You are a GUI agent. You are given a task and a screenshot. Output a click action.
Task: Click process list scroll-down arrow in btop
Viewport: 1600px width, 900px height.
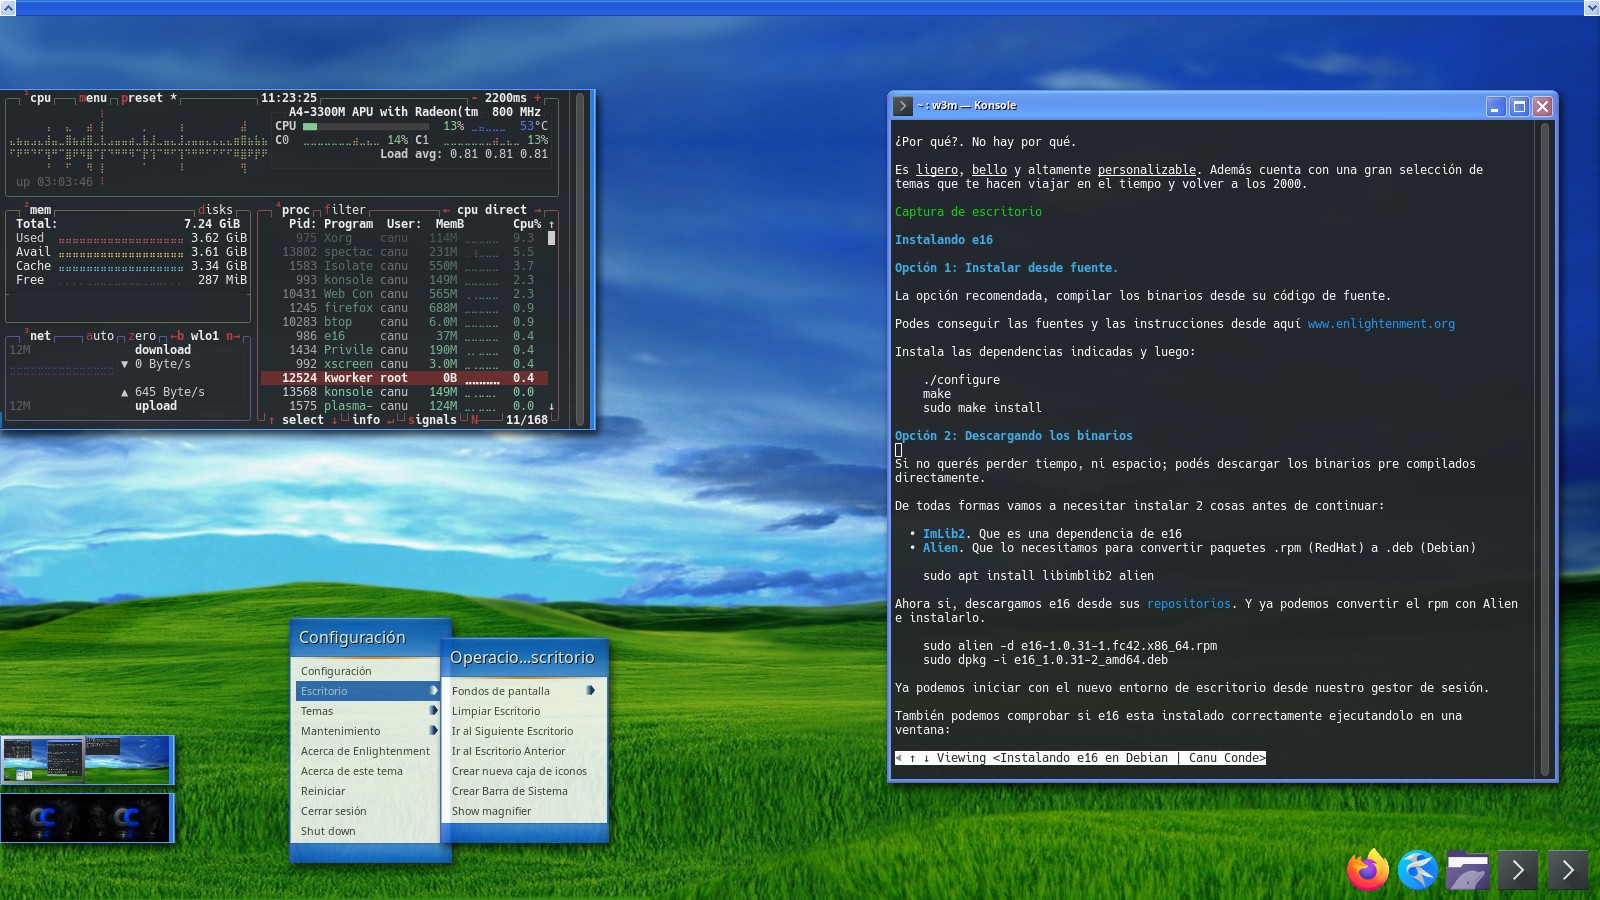[x=551, y=406]
